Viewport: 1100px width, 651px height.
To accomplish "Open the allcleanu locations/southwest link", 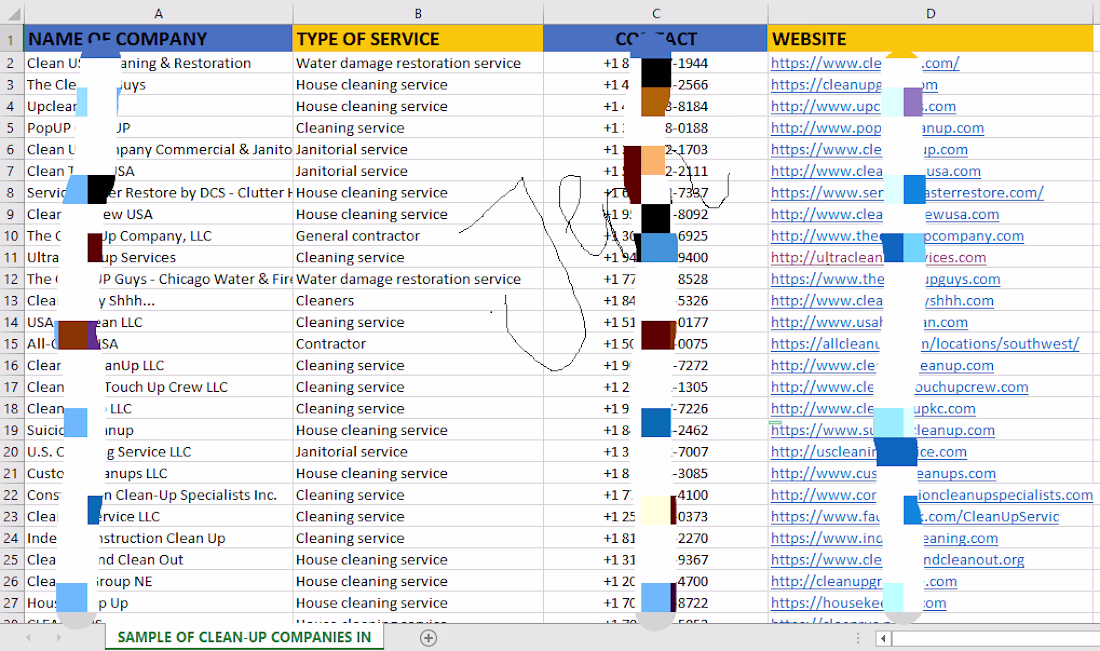I will [x=925, y=344].
